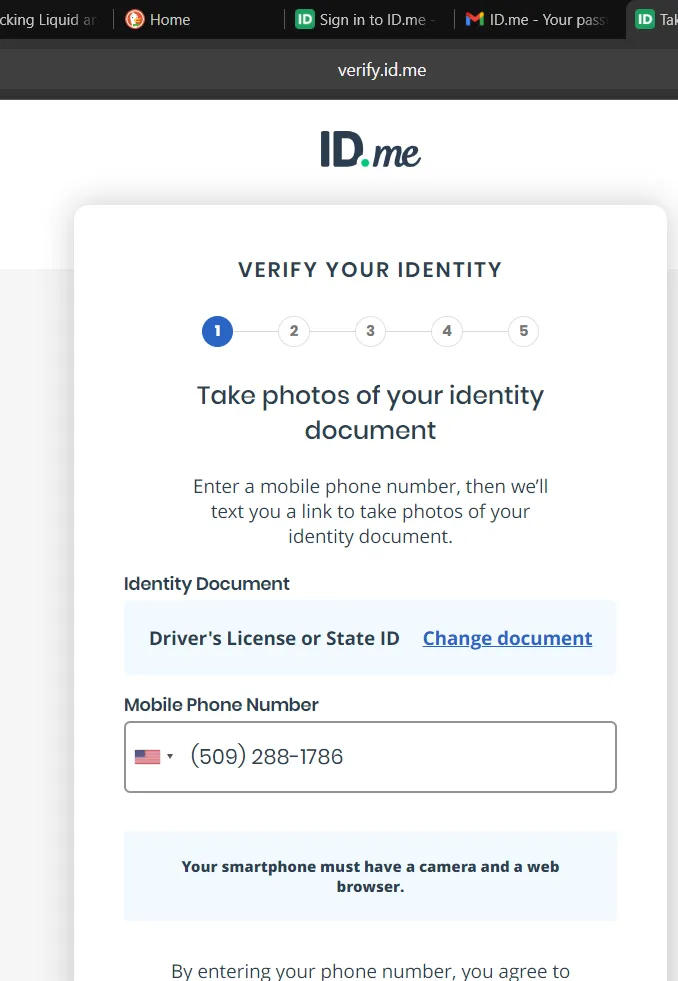Click the US flag icon in phone field
Image resolution: width=678 pixels, height=981 pixels.
(147, 757)
